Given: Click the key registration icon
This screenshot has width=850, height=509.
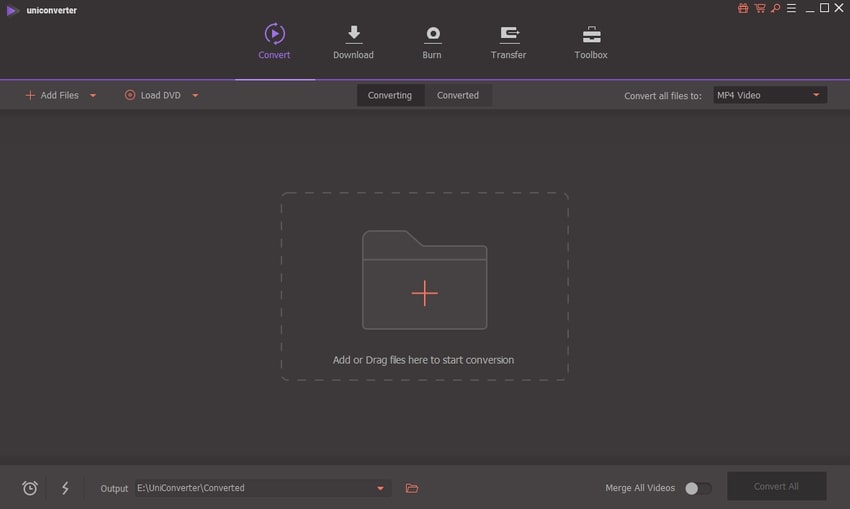Looking at the screenshot, I should point(775,9).
